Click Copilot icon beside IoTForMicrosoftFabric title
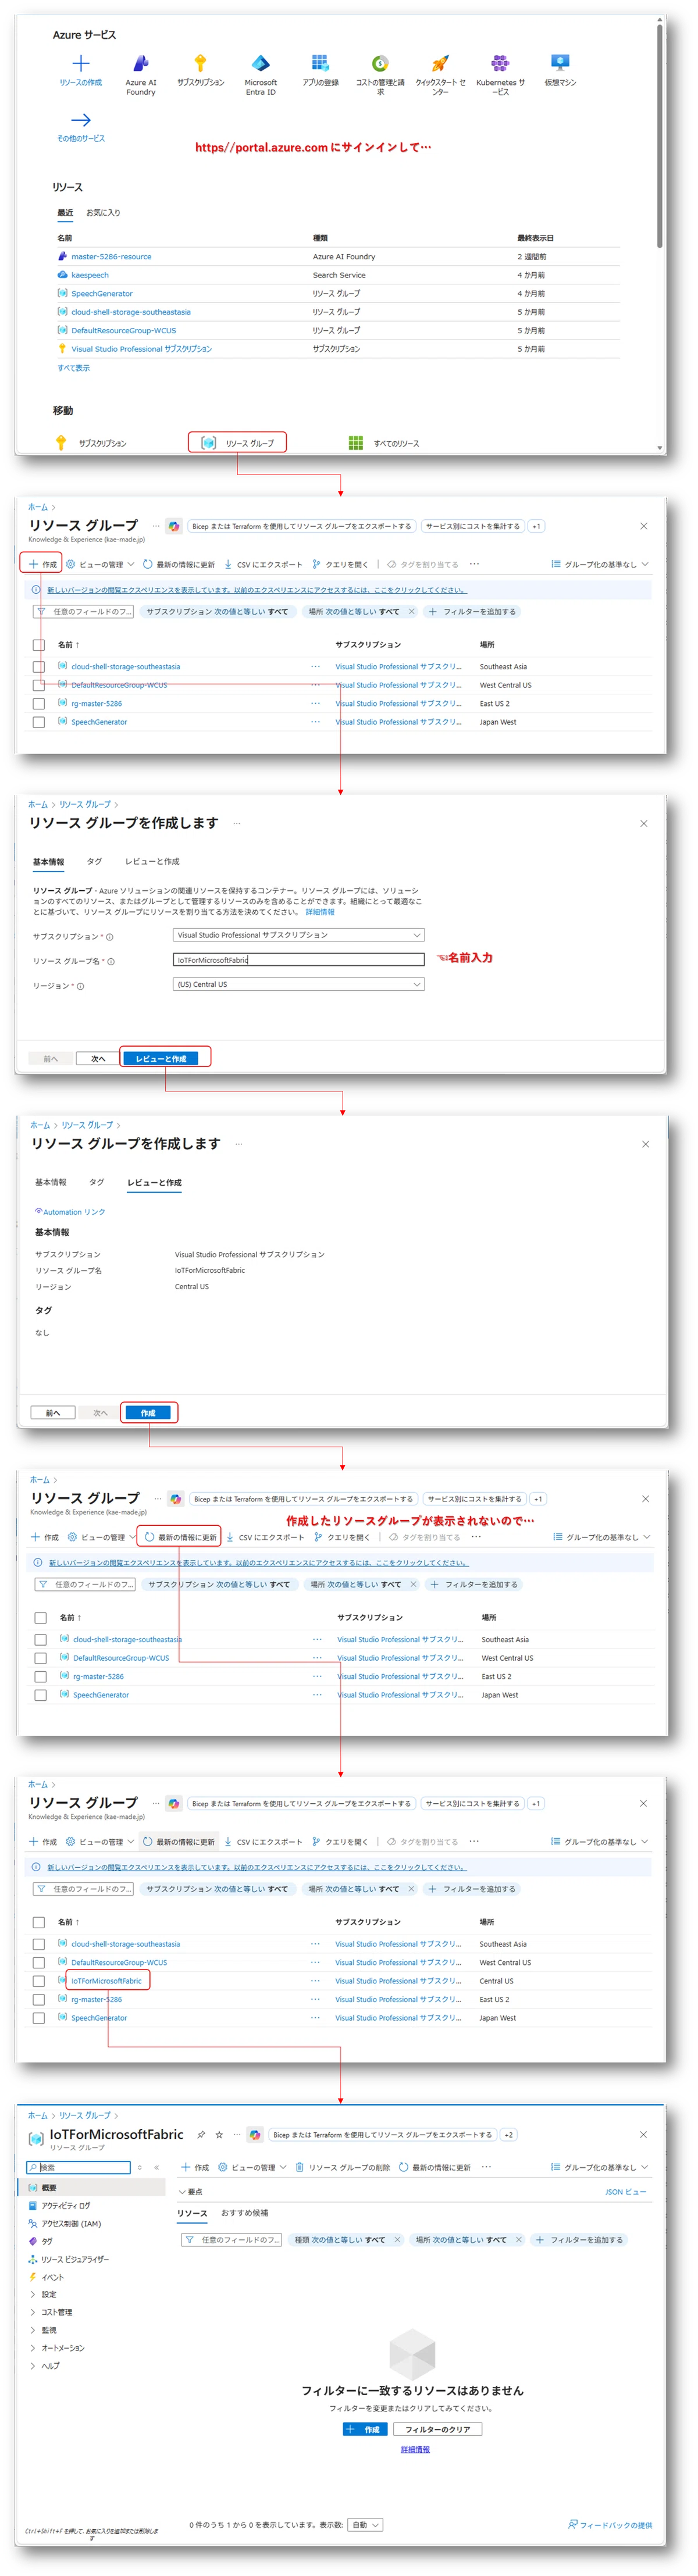698x2576 pixels. (x=255, y=2134)
